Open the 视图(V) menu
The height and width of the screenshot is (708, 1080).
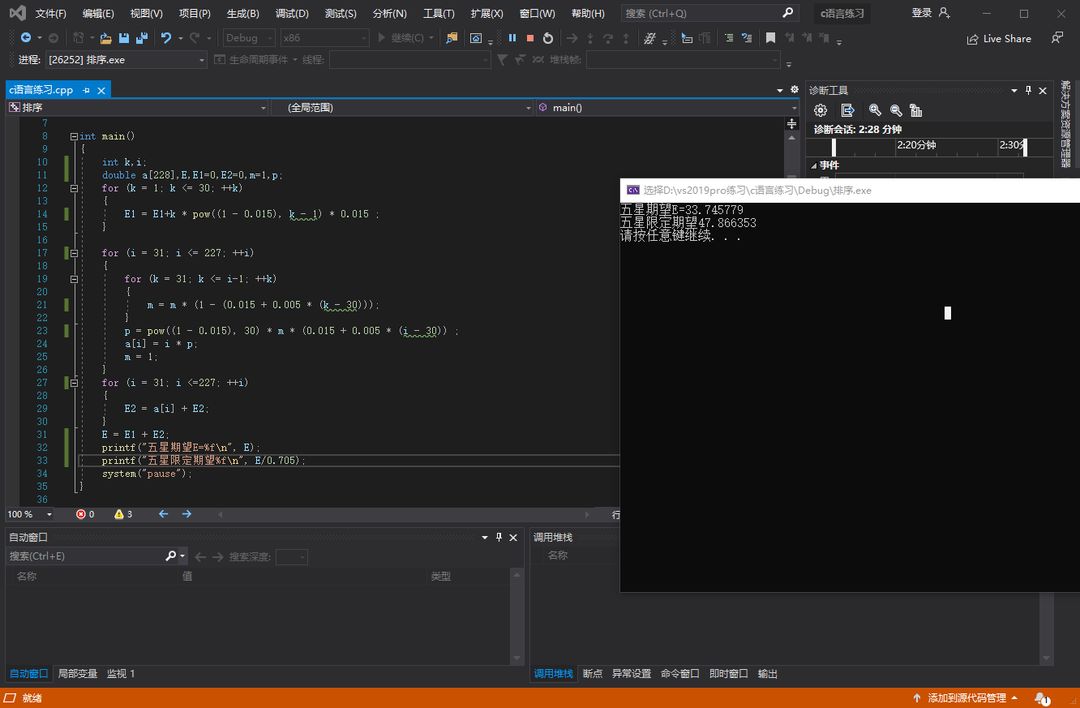pyautogui.click(x=146, y=13)
